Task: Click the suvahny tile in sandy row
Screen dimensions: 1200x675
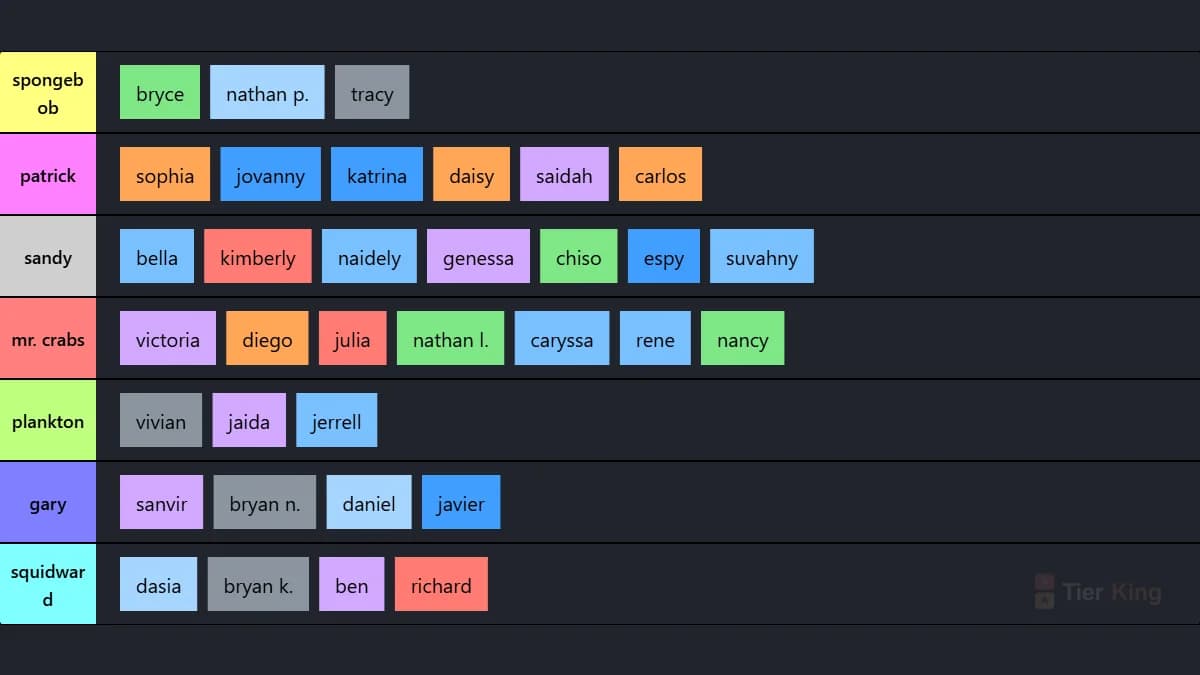Action: tap(762, 257)
